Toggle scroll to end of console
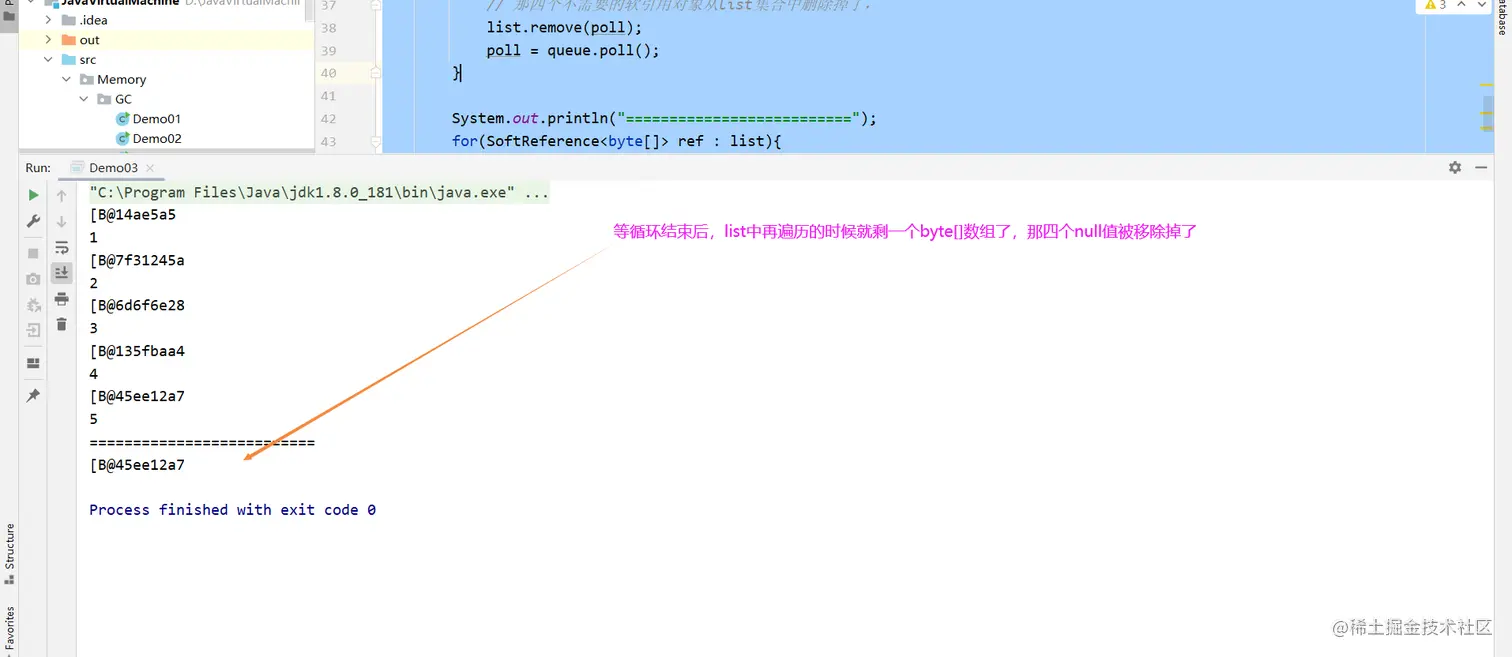 [62, 272]
